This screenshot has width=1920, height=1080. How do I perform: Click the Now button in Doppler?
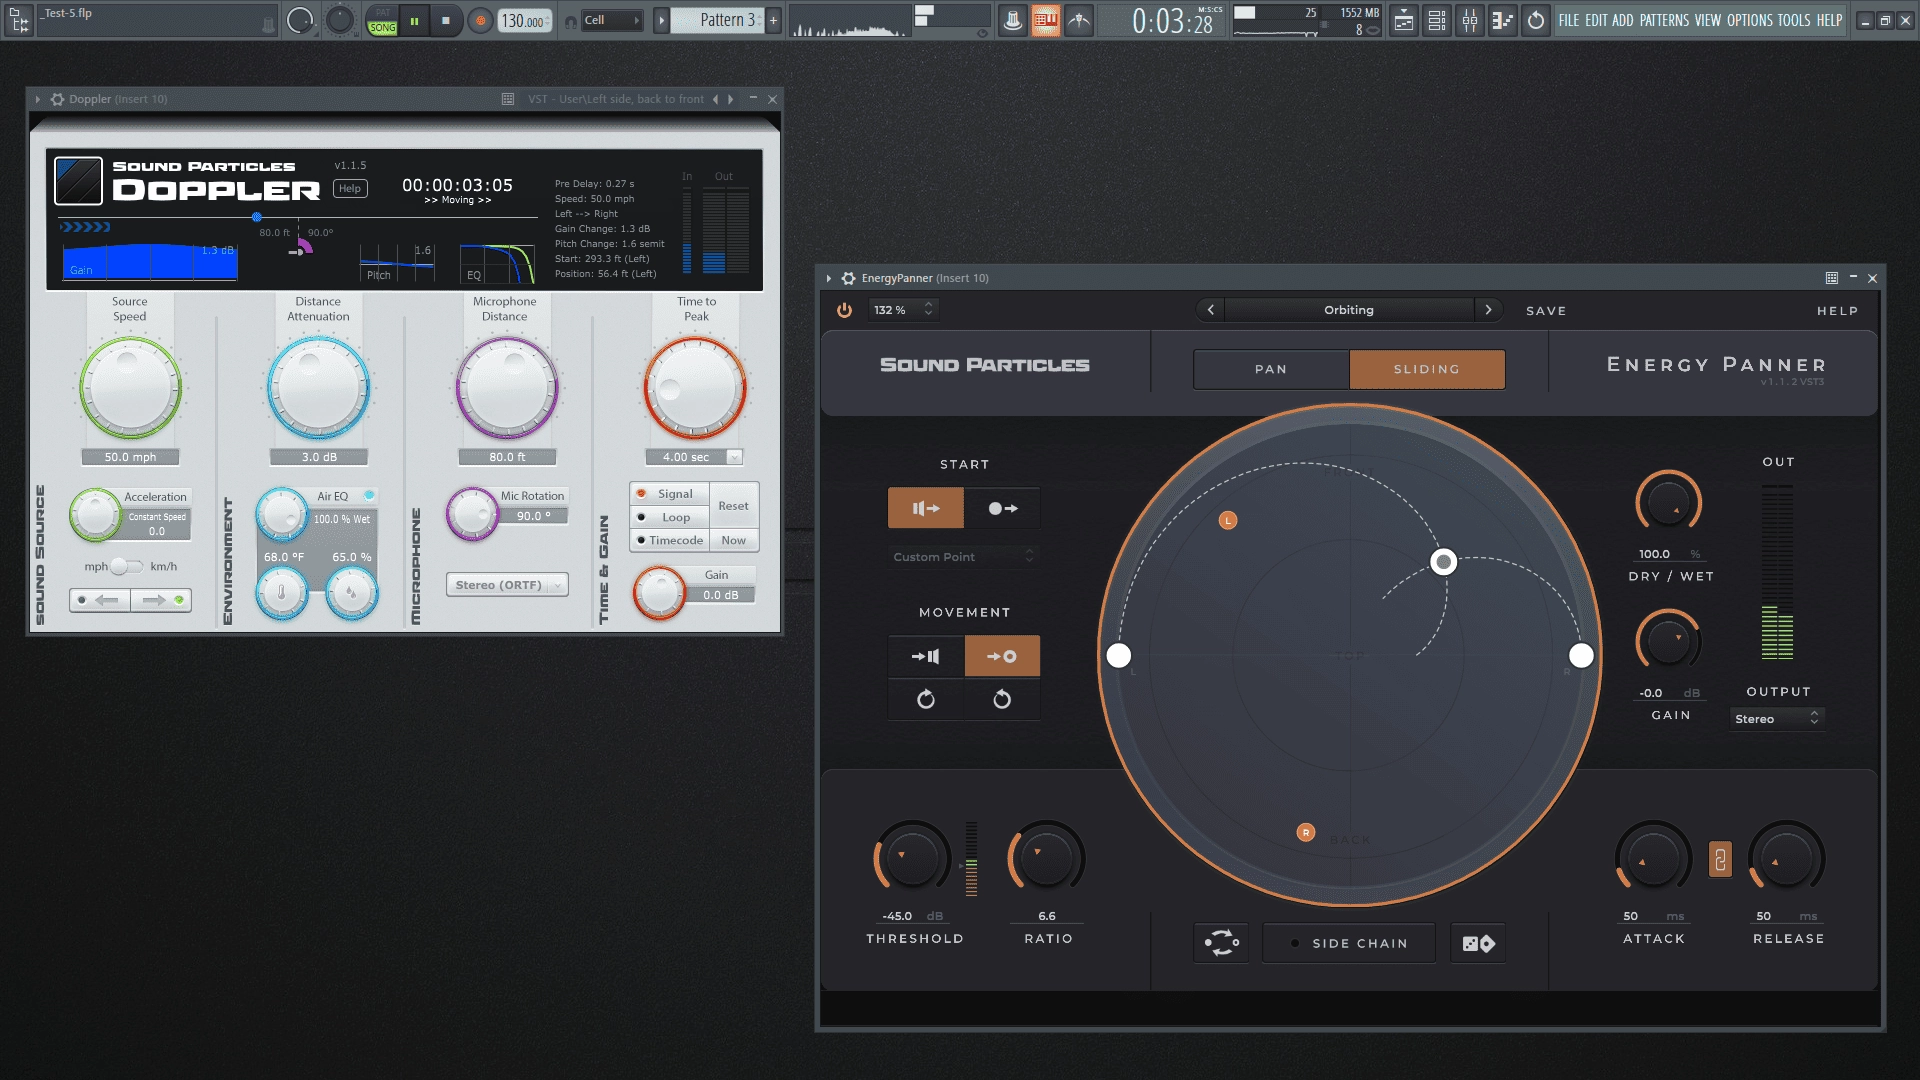click(733, 540)
